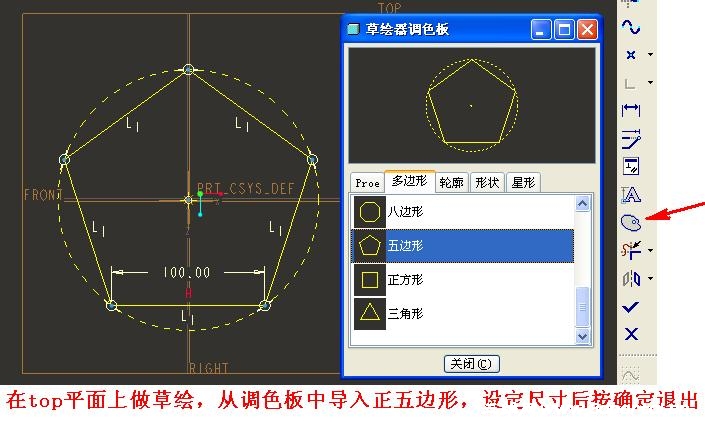Quit the sketch with the X icon

point(631,334)
